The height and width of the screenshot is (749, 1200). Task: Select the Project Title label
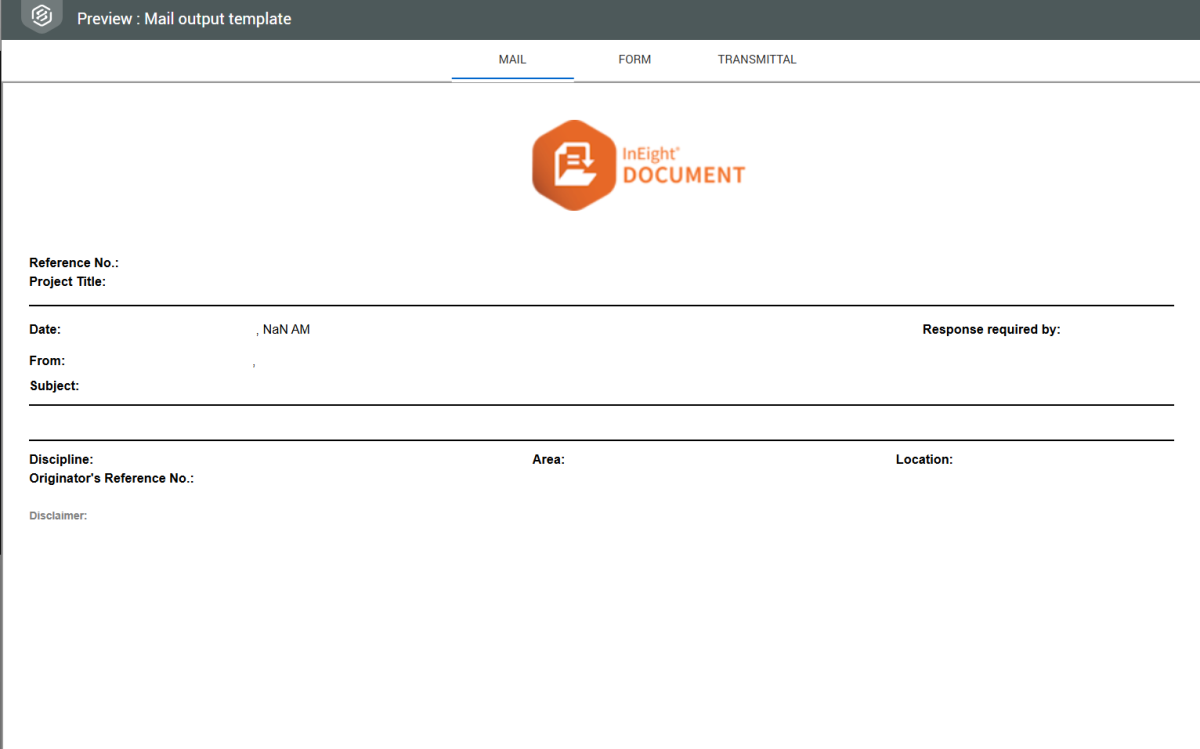pyautogui.click(x=67, y=282)
